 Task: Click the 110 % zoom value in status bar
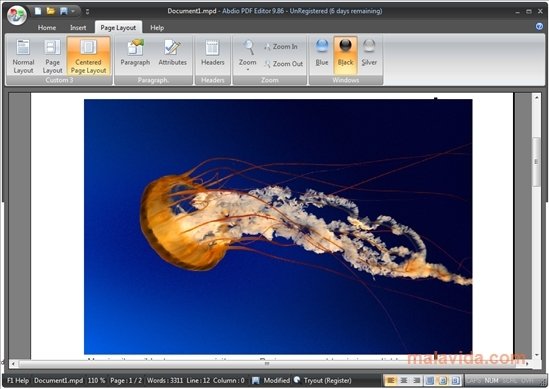pos(96,380)
